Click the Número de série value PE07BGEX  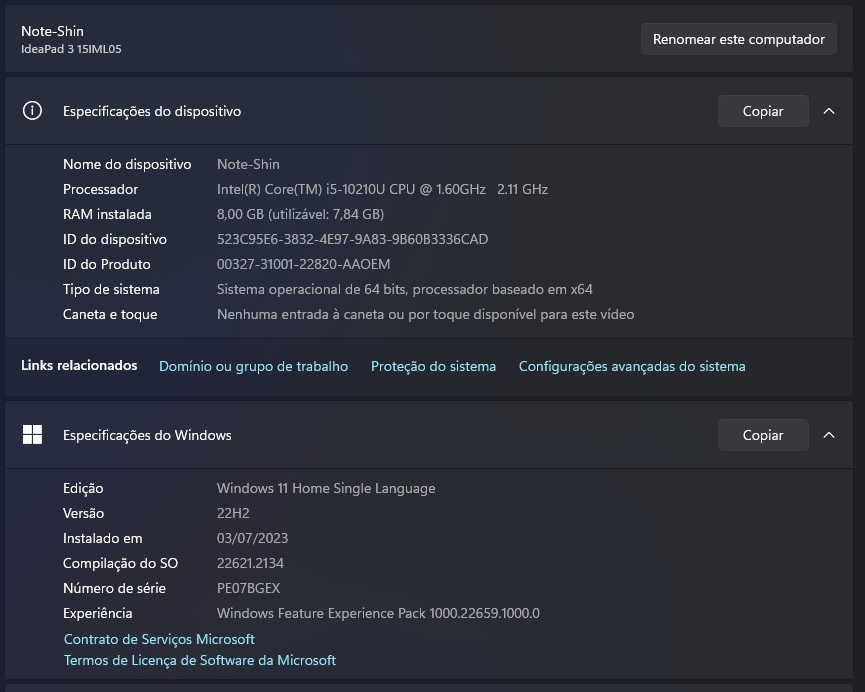tap(248, 588)
